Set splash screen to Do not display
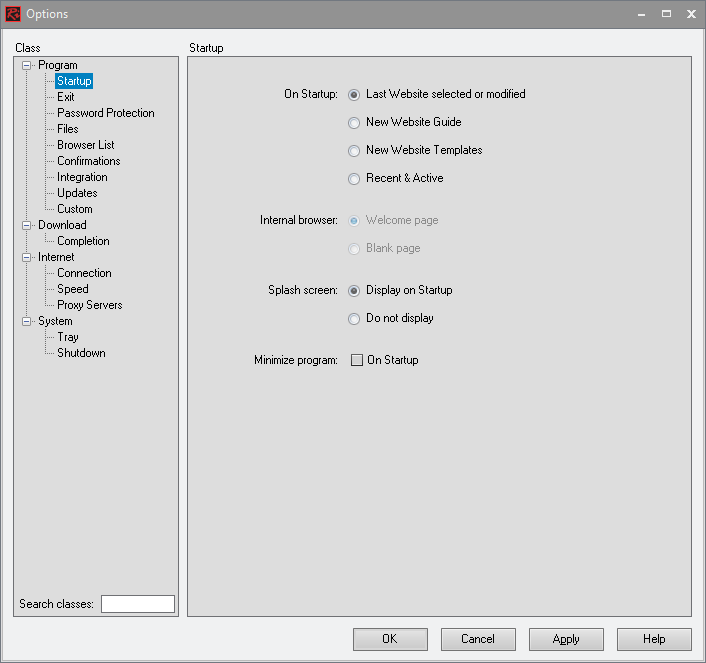This screenshot has width=706, height=663. coord(353,318)
